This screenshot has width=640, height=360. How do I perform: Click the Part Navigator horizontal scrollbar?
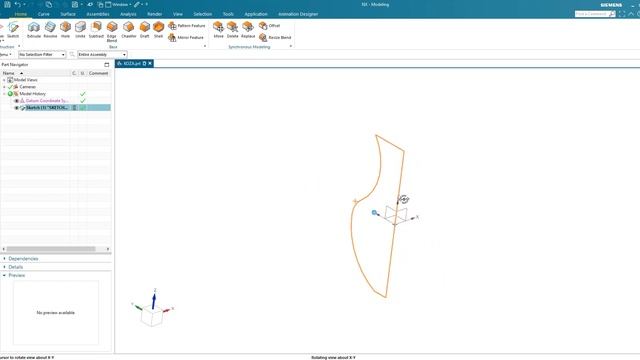click(51, 249)
